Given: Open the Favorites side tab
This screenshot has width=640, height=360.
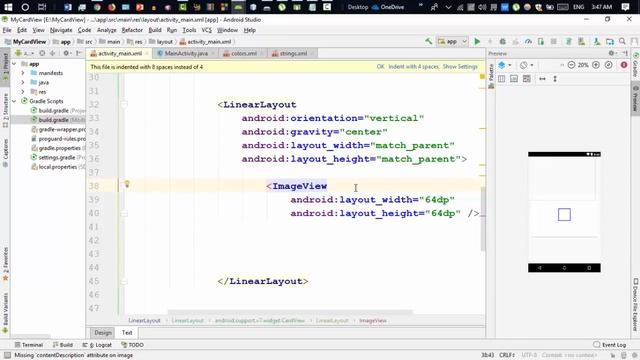Looking at the screenshot, I should coord(5,264).
